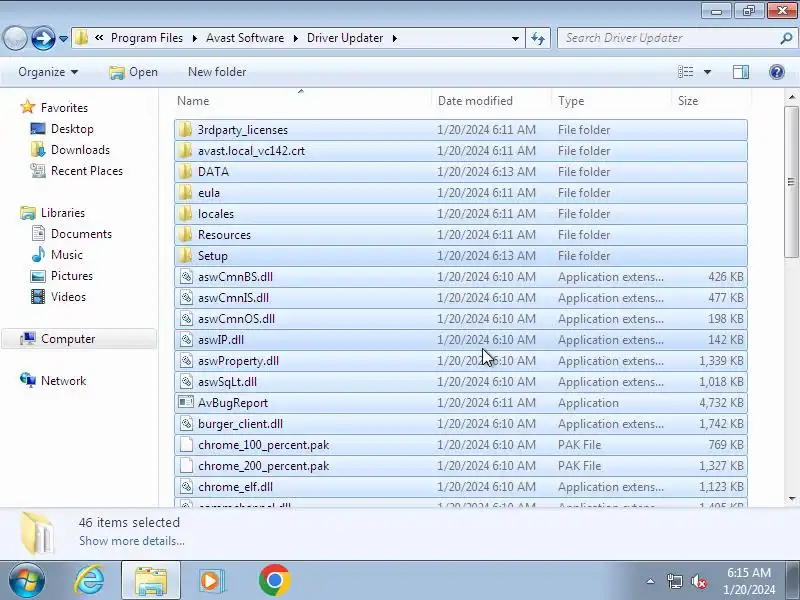Viewport: 800px width, 600px height.
Task: Open Documents library
Action: [x=81, y=234]
